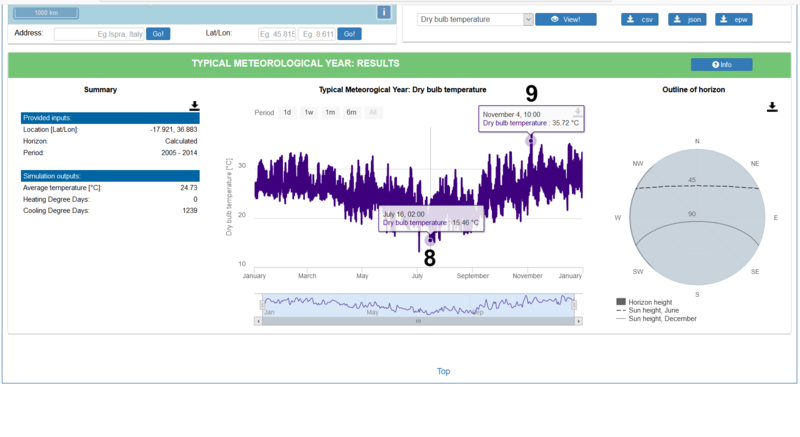Download data as epw

(x=734, y=19)
